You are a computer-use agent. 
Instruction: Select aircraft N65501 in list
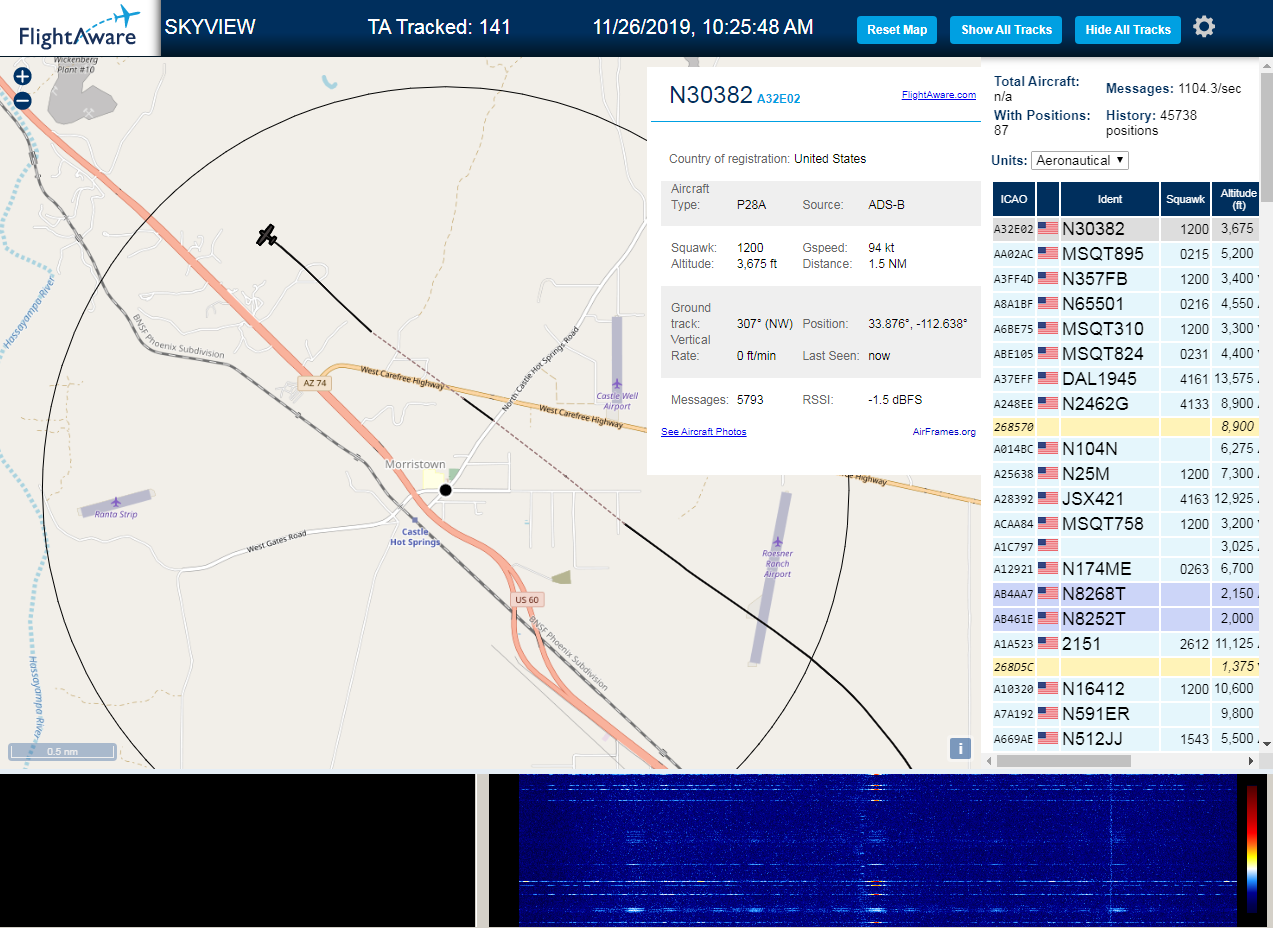pyautogui.click(x=1126, y=304)
